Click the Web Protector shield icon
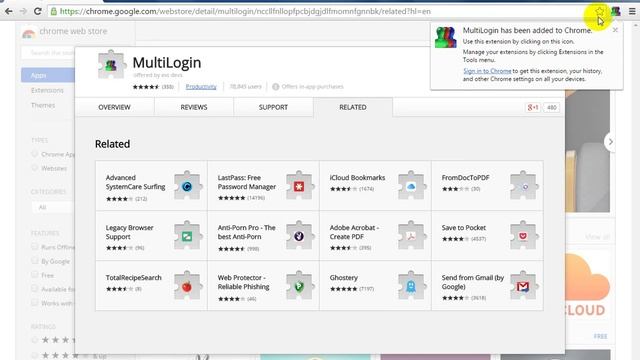640x360 pixels. click(300, 285)
